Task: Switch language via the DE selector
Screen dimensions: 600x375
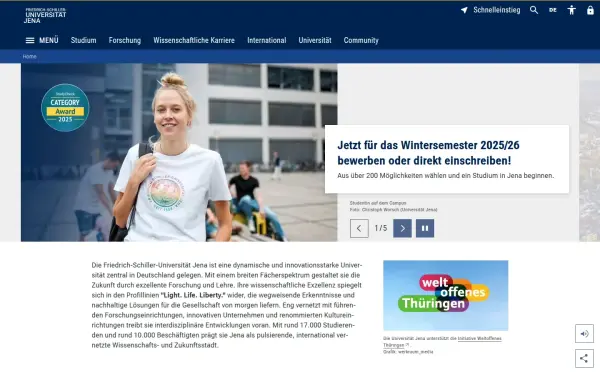Action: (553, 10)
